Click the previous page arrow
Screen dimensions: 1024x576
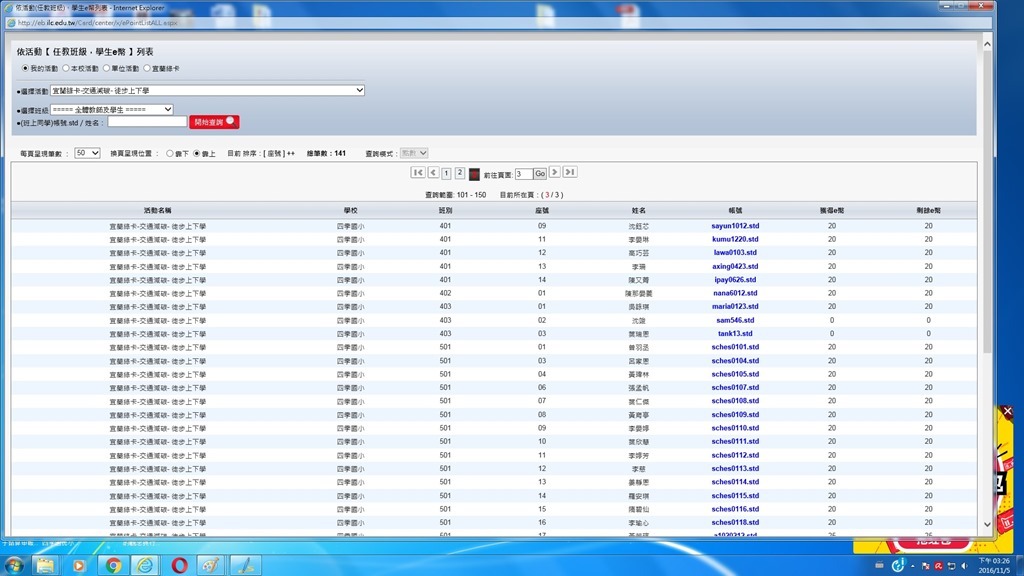(432, 173)
